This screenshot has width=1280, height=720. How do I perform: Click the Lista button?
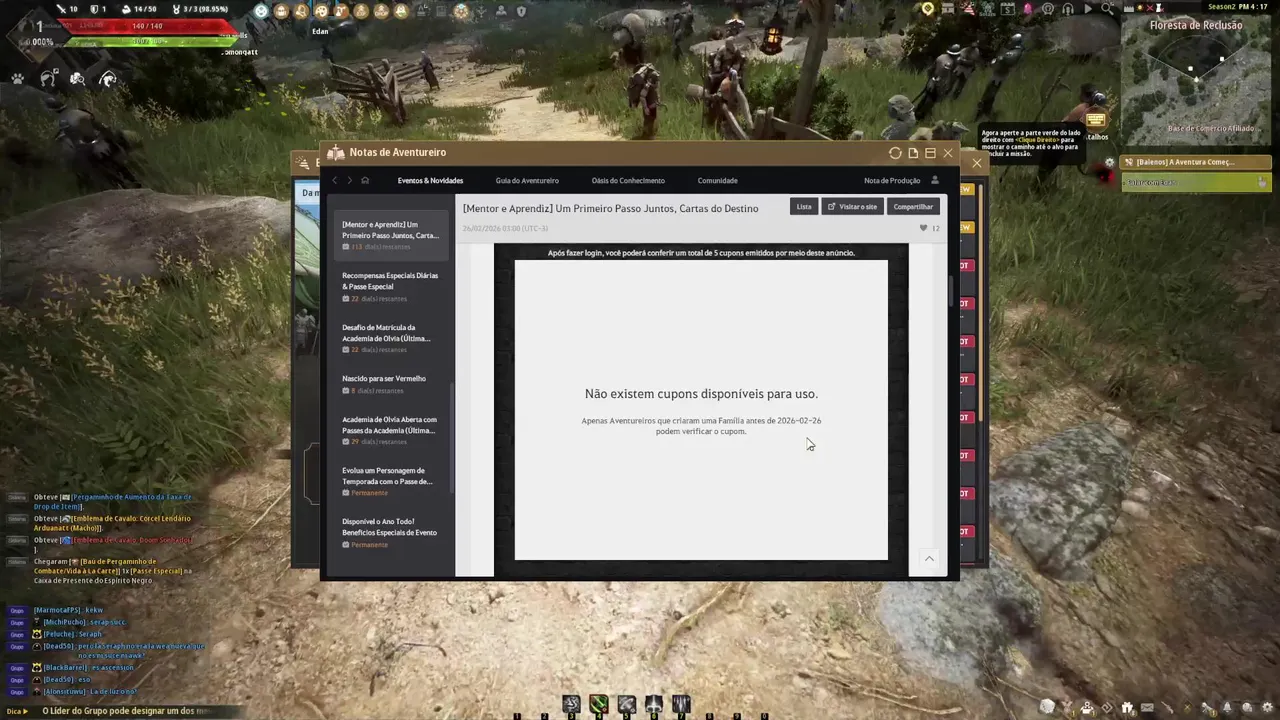coord(804,206)
